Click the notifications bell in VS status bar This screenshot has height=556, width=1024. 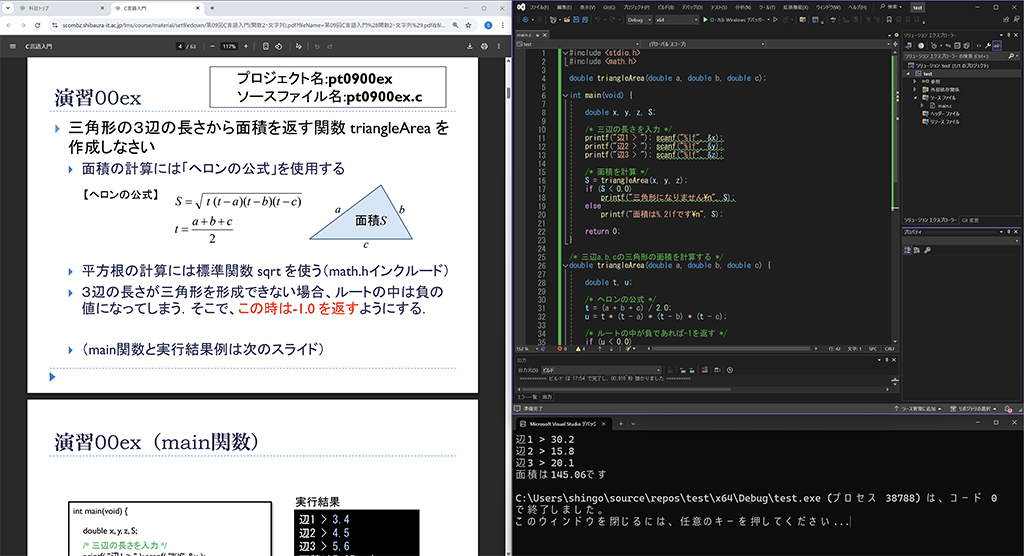pos(1009,409)
